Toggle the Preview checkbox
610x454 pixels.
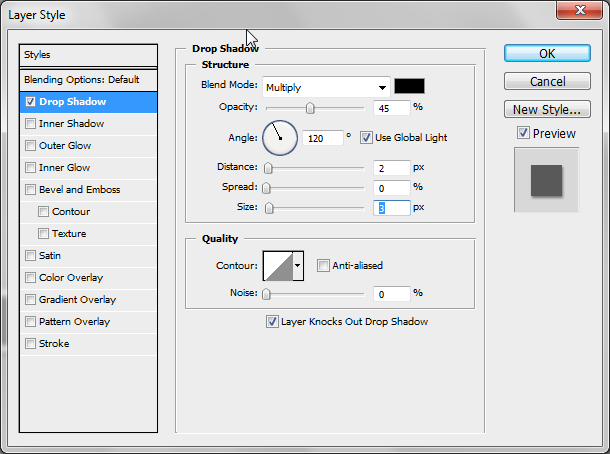click(x=523, y=133)
